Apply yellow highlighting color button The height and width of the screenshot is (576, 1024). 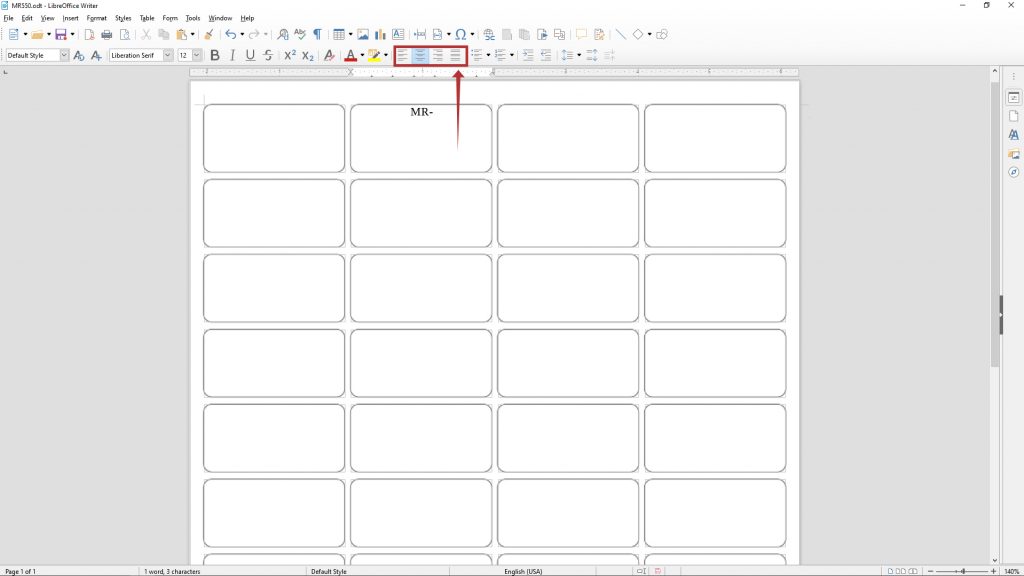click(374, 56)
